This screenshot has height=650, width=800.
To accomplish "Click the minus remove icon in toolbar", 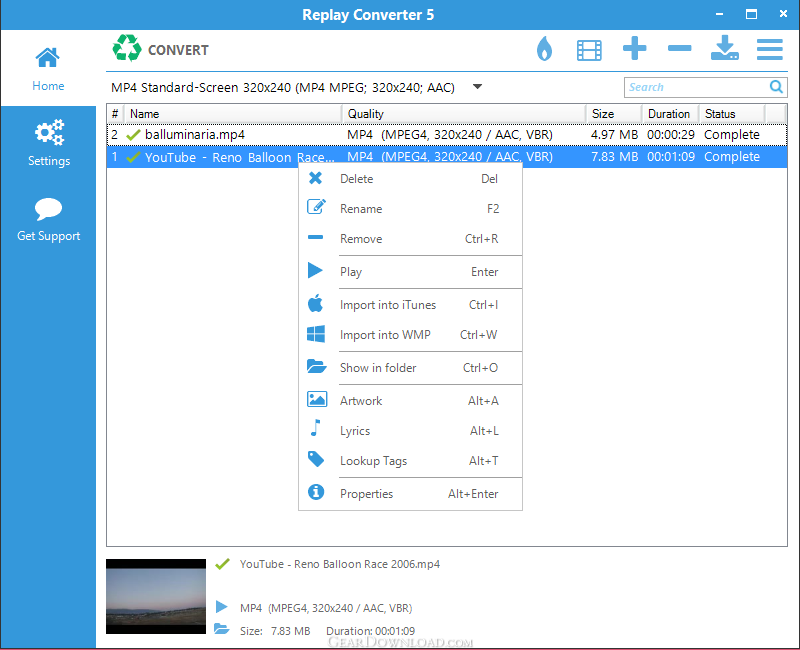I will [x=679, y=48].
